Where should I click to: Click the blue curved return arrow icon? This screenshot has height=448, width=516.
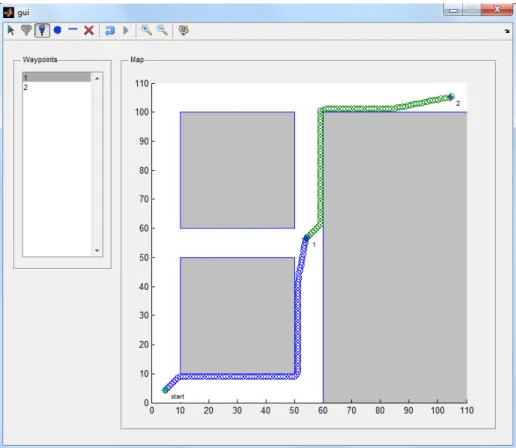coord(110,31)
